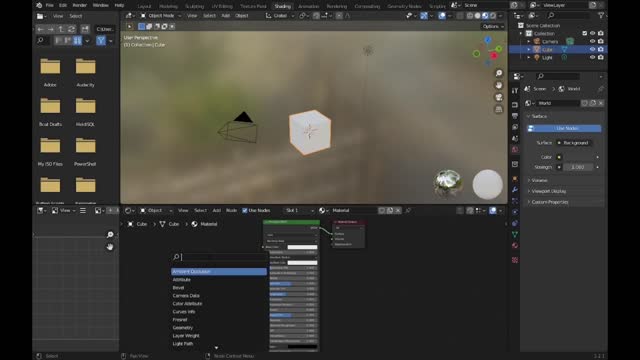The image size is (640, 360).
Task: Go back in file browser history
Action: coord(40,29)
